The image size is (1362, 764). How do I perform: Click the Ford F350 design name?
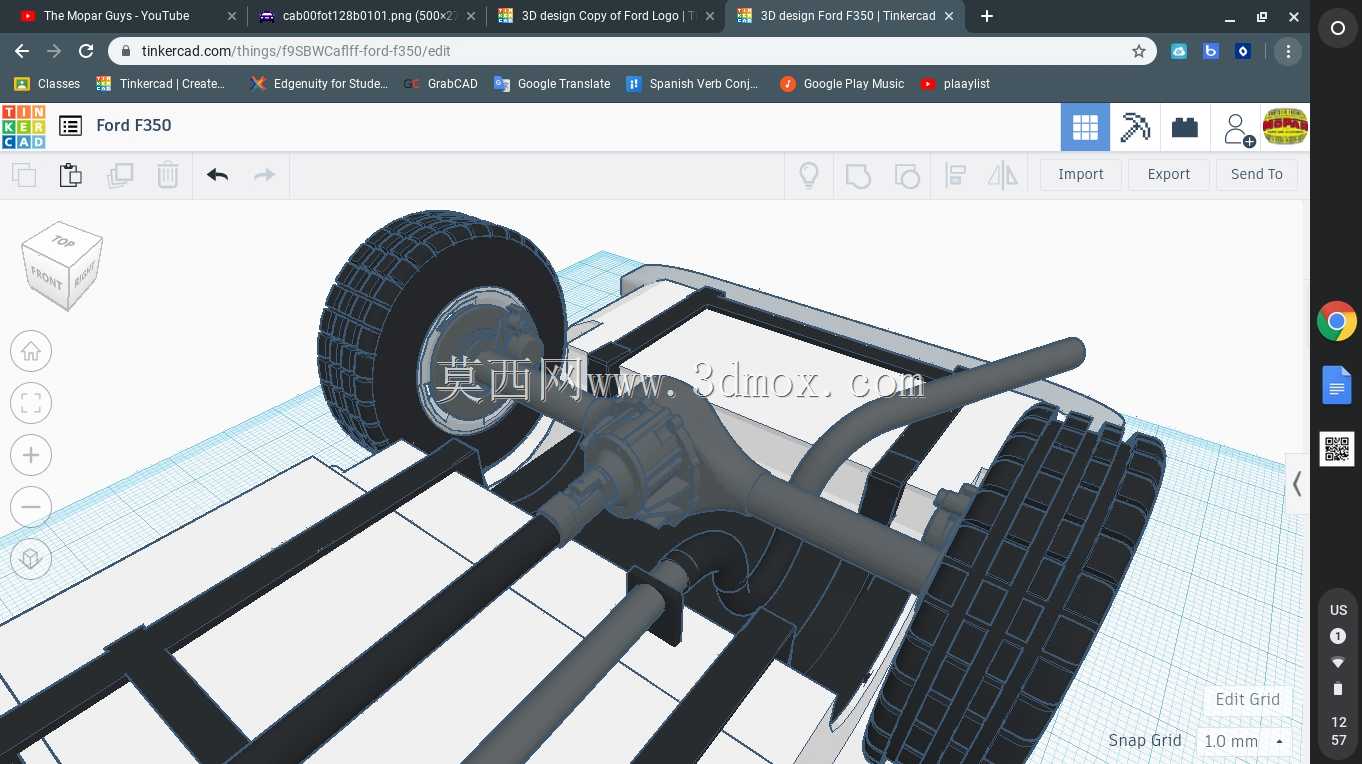click(x=134, y=125)
